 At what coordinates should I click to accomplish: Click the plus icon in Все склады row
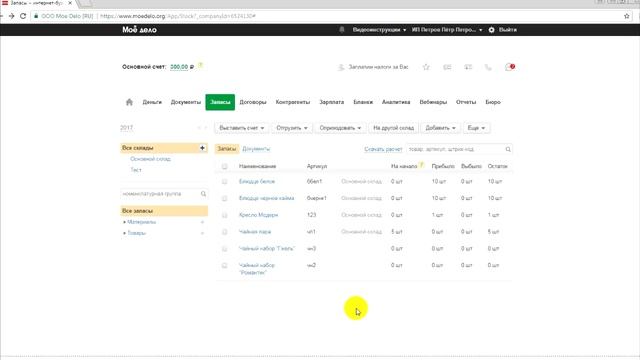tap(202, 148)
